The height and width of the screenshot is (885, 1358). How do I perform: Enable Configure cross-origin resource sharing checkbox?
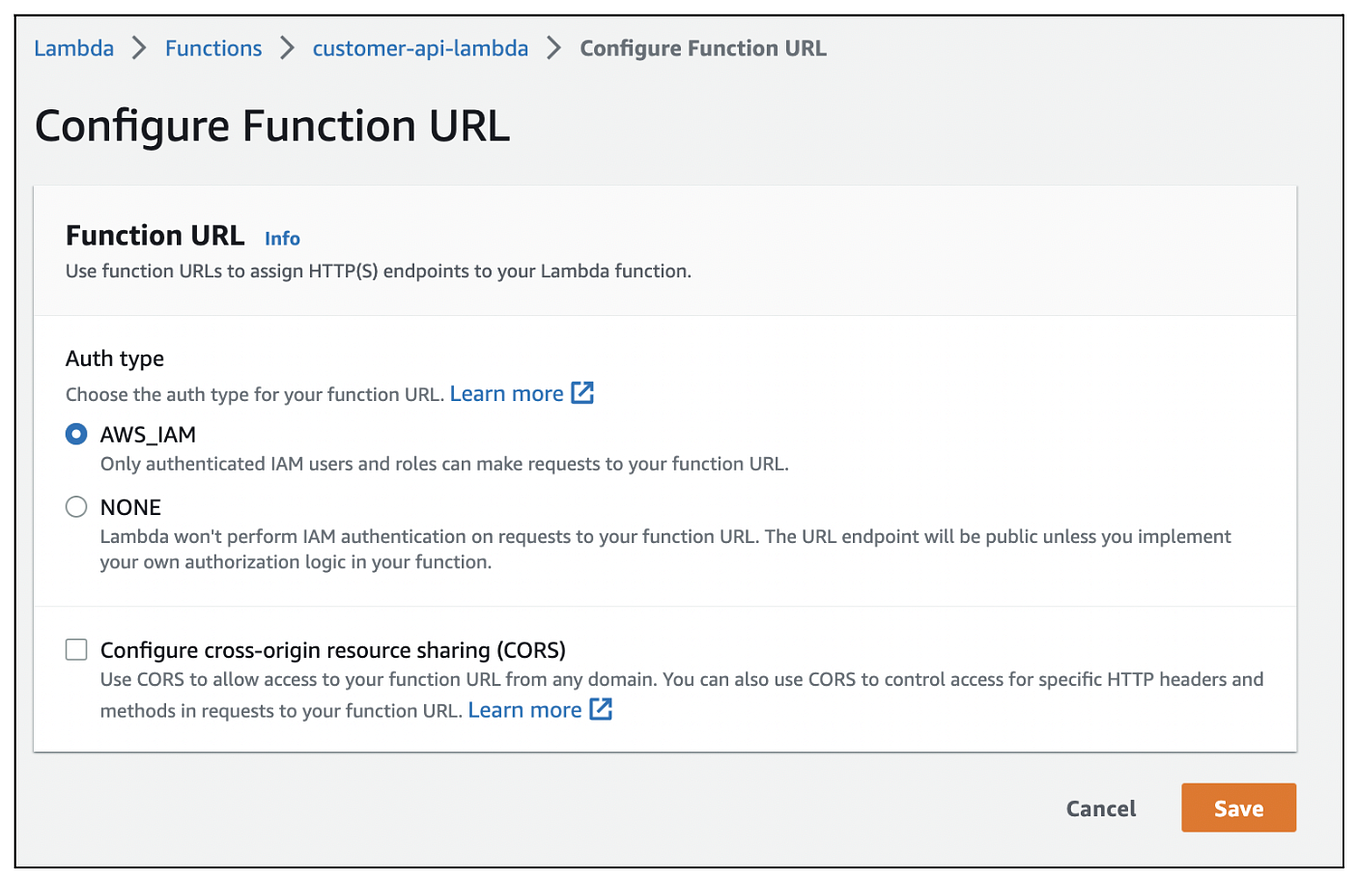point(76,650)
